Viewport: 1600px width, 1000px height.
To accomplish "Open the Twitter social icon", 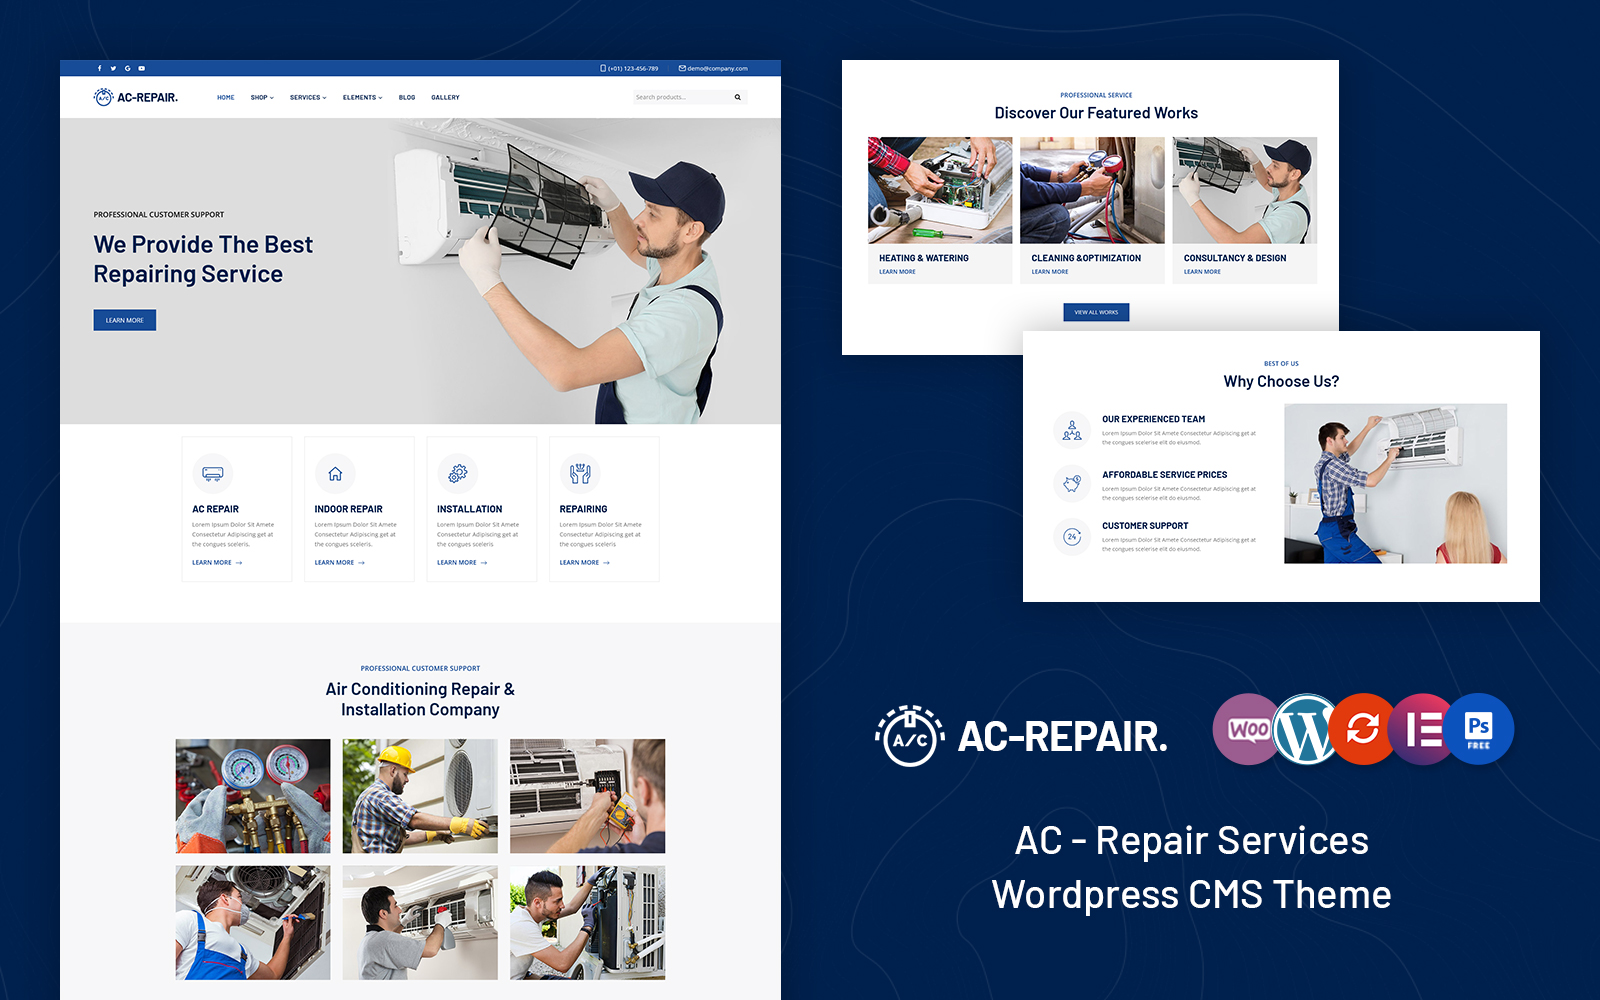I will (112, 68).
